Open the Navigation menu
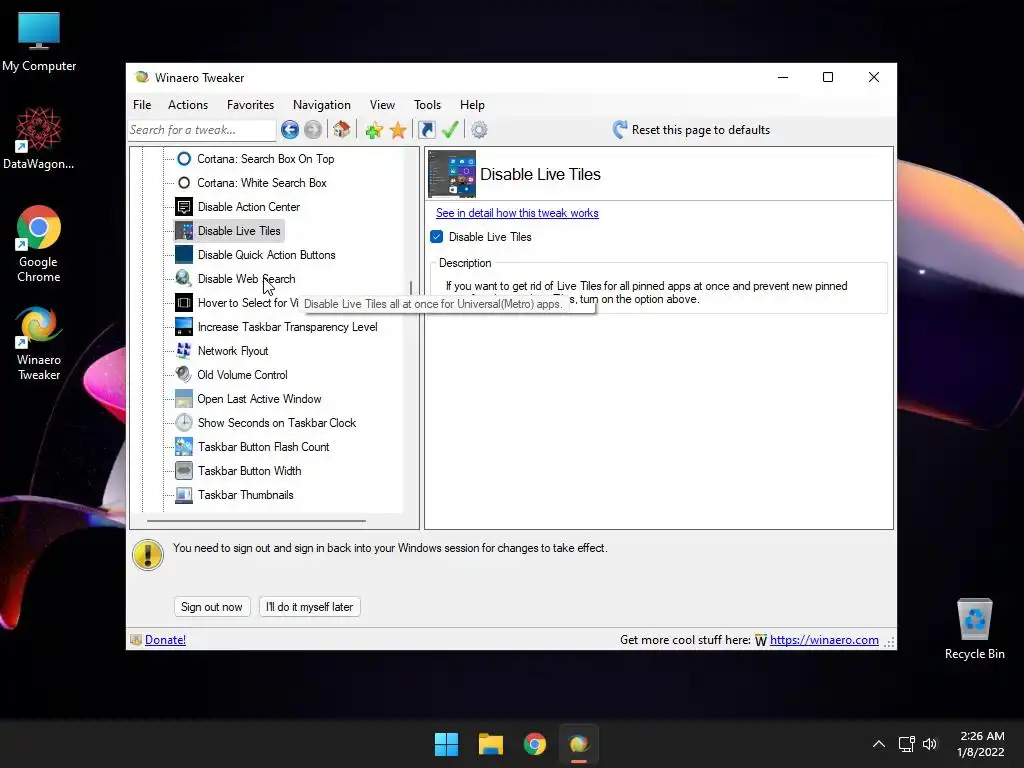1024x768 pixels. point(322,105)
